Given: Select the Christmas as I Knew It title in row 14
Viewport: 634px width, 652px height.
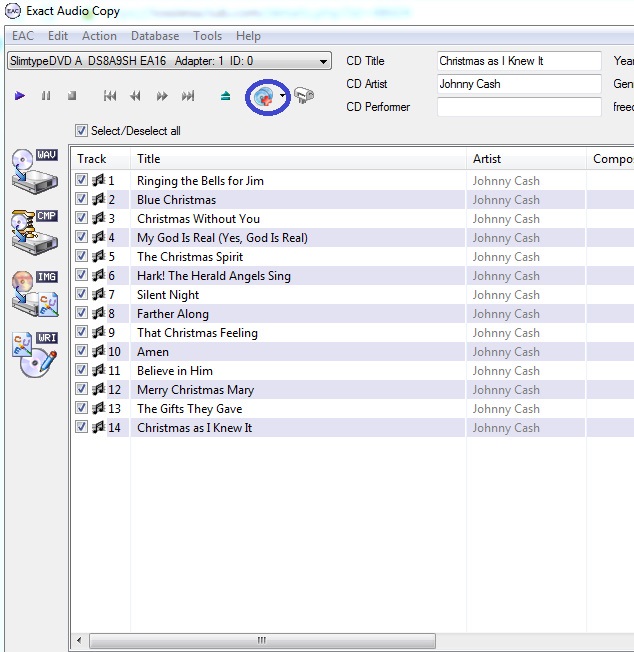Looking at the screenshot, I should click(195, 427).
